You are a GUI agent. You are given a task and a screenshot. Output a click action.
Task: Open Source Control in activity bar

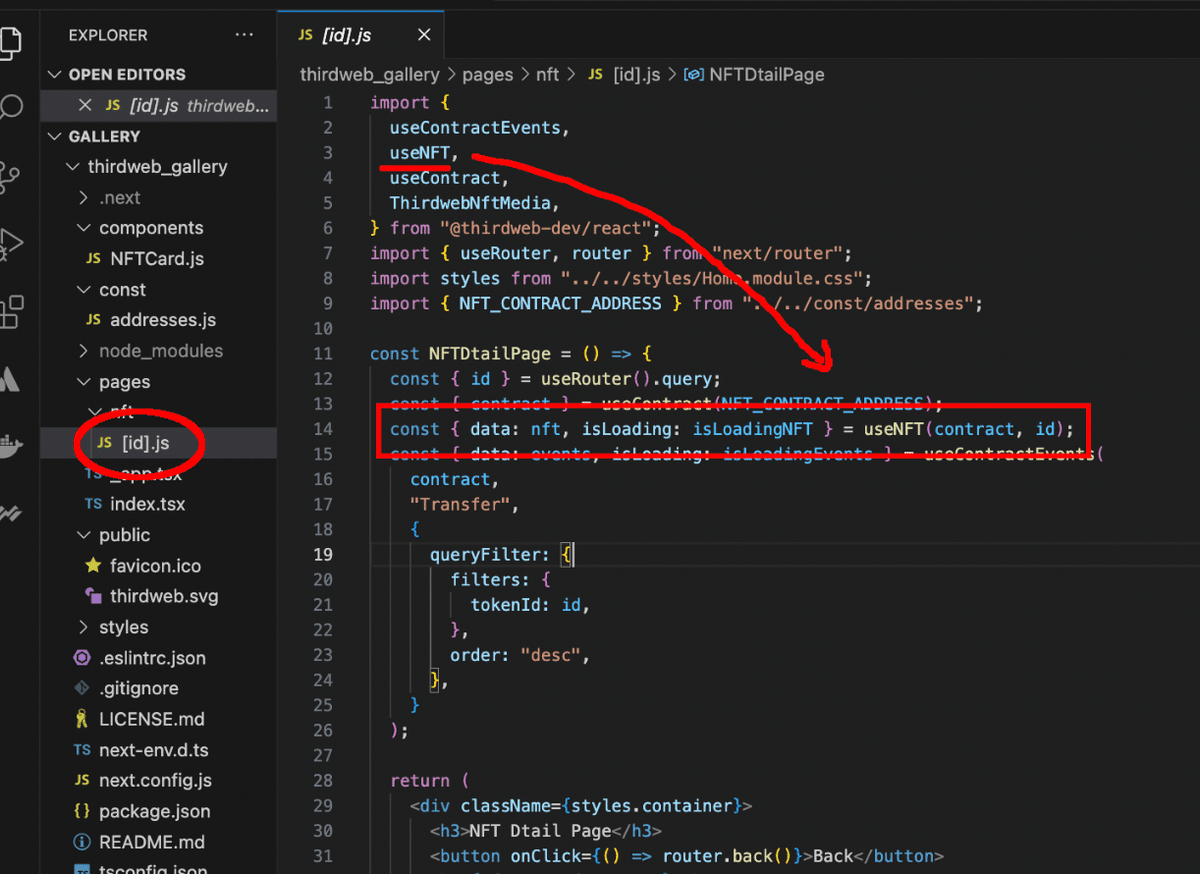[9, 176]
